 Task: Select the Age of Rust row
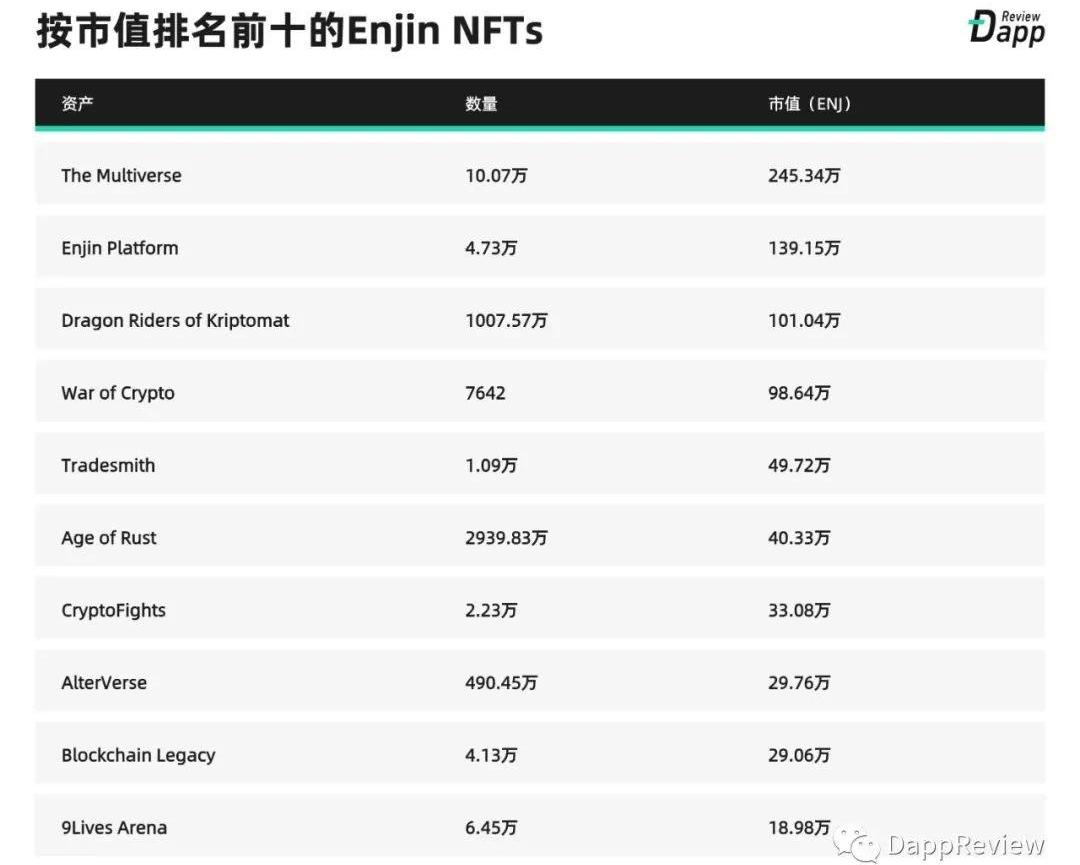point(109,538)
